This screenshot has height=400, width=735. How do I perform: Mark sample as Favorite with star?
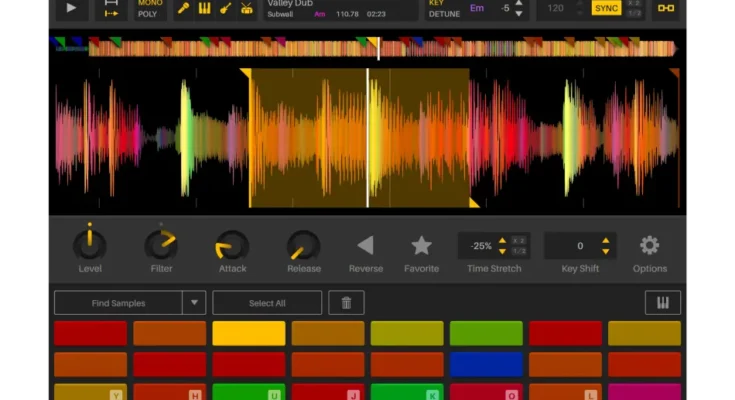point(422,245)
